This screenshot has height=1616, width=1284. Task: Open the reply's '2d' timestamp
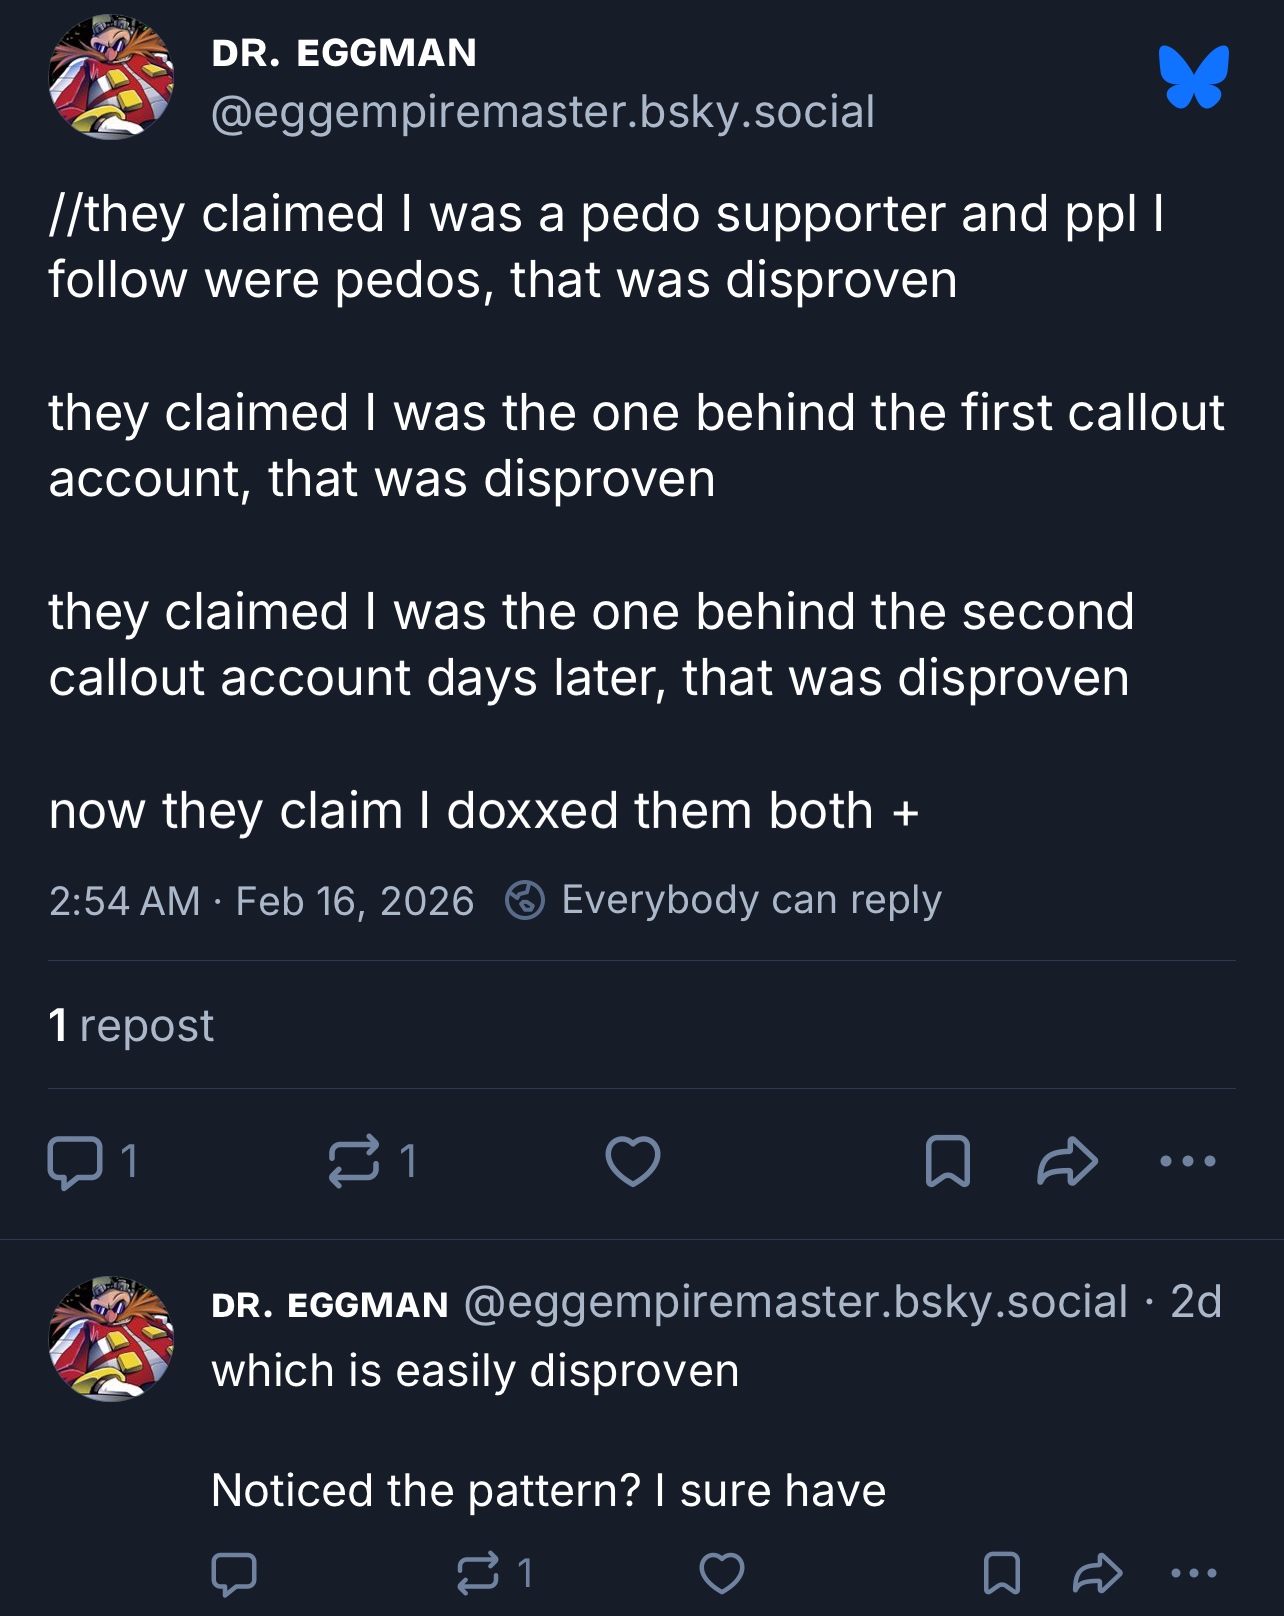(x=1196, y=1302)
